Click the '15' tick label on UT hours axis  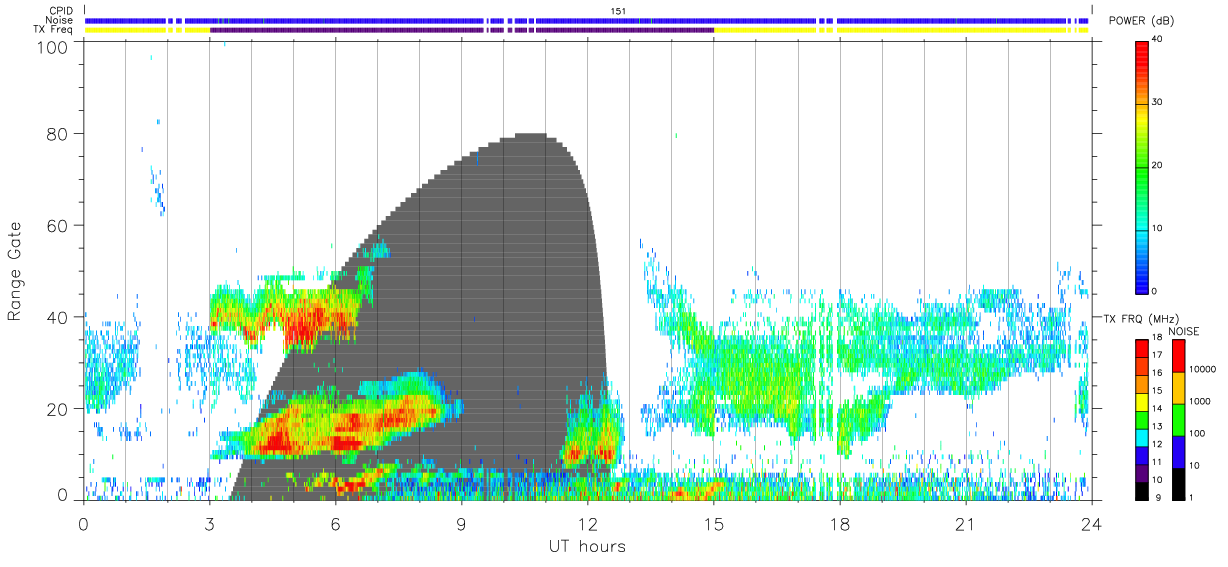713,525
